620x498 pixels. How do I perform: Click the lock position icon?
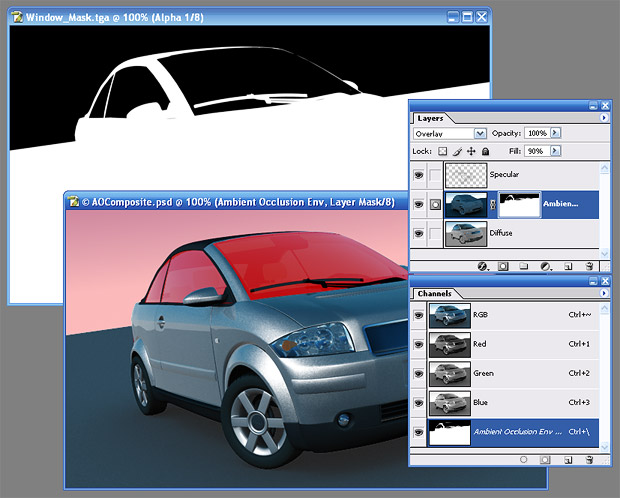471,151
